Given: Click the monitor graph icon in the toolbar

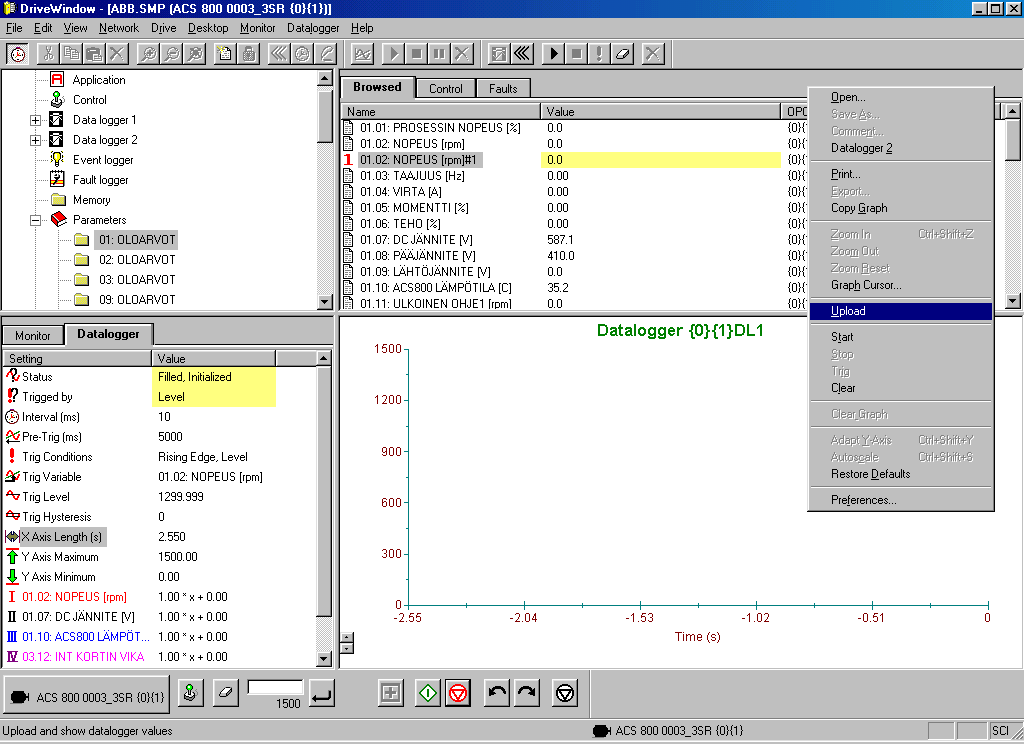Looking at the screenshot, I should pos(362,54).
